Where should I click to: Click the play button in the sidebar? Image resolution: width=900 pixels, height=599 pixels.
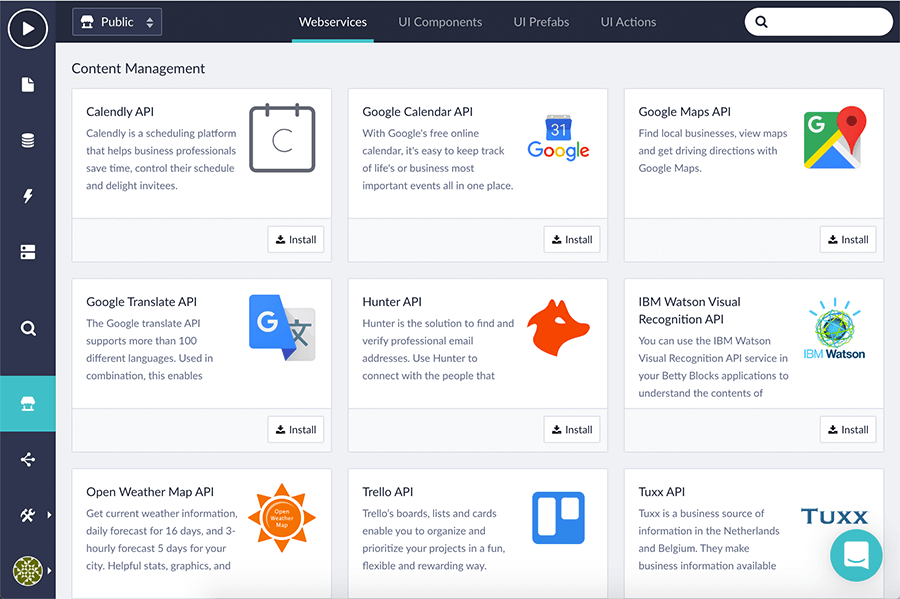click(x=28, y=29)
